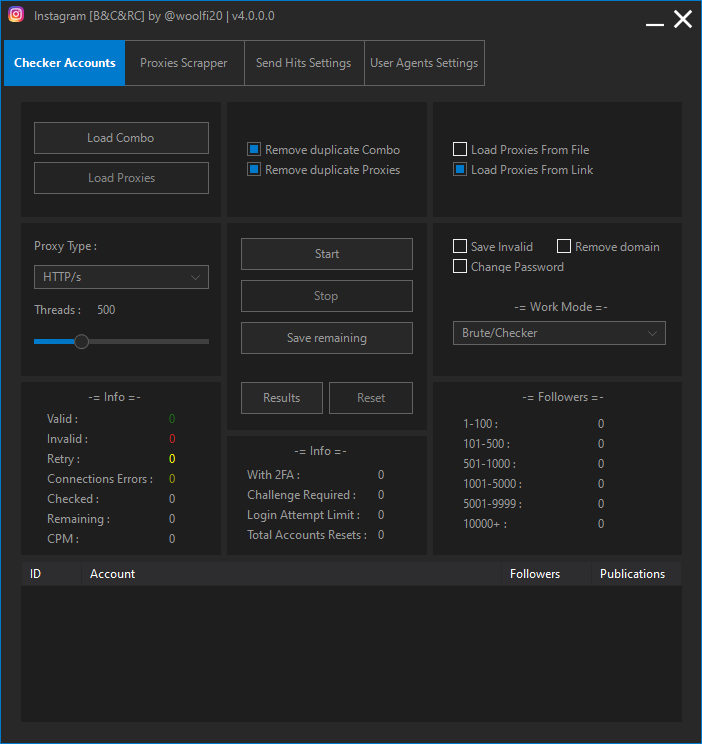The image size is (702, 744).
Task: Open the Work Mode Brute/Checker dropdown
Action: (x=559, y=333)
